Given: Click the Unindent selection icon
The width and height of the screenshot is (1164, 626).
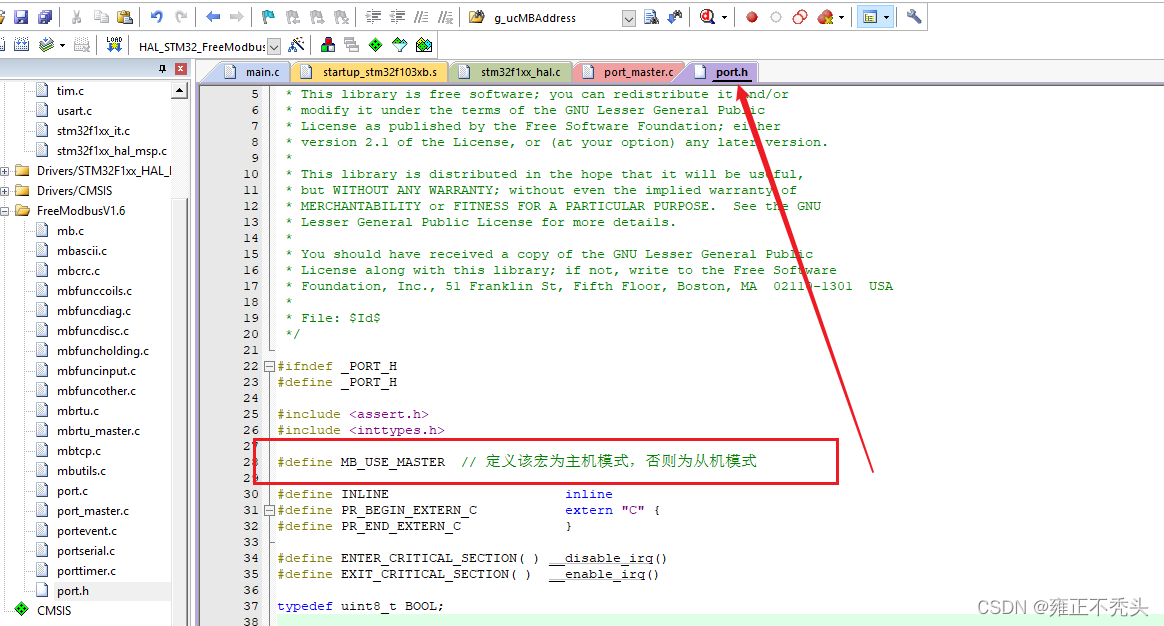Looking at the screenshot, I should 398,17.
